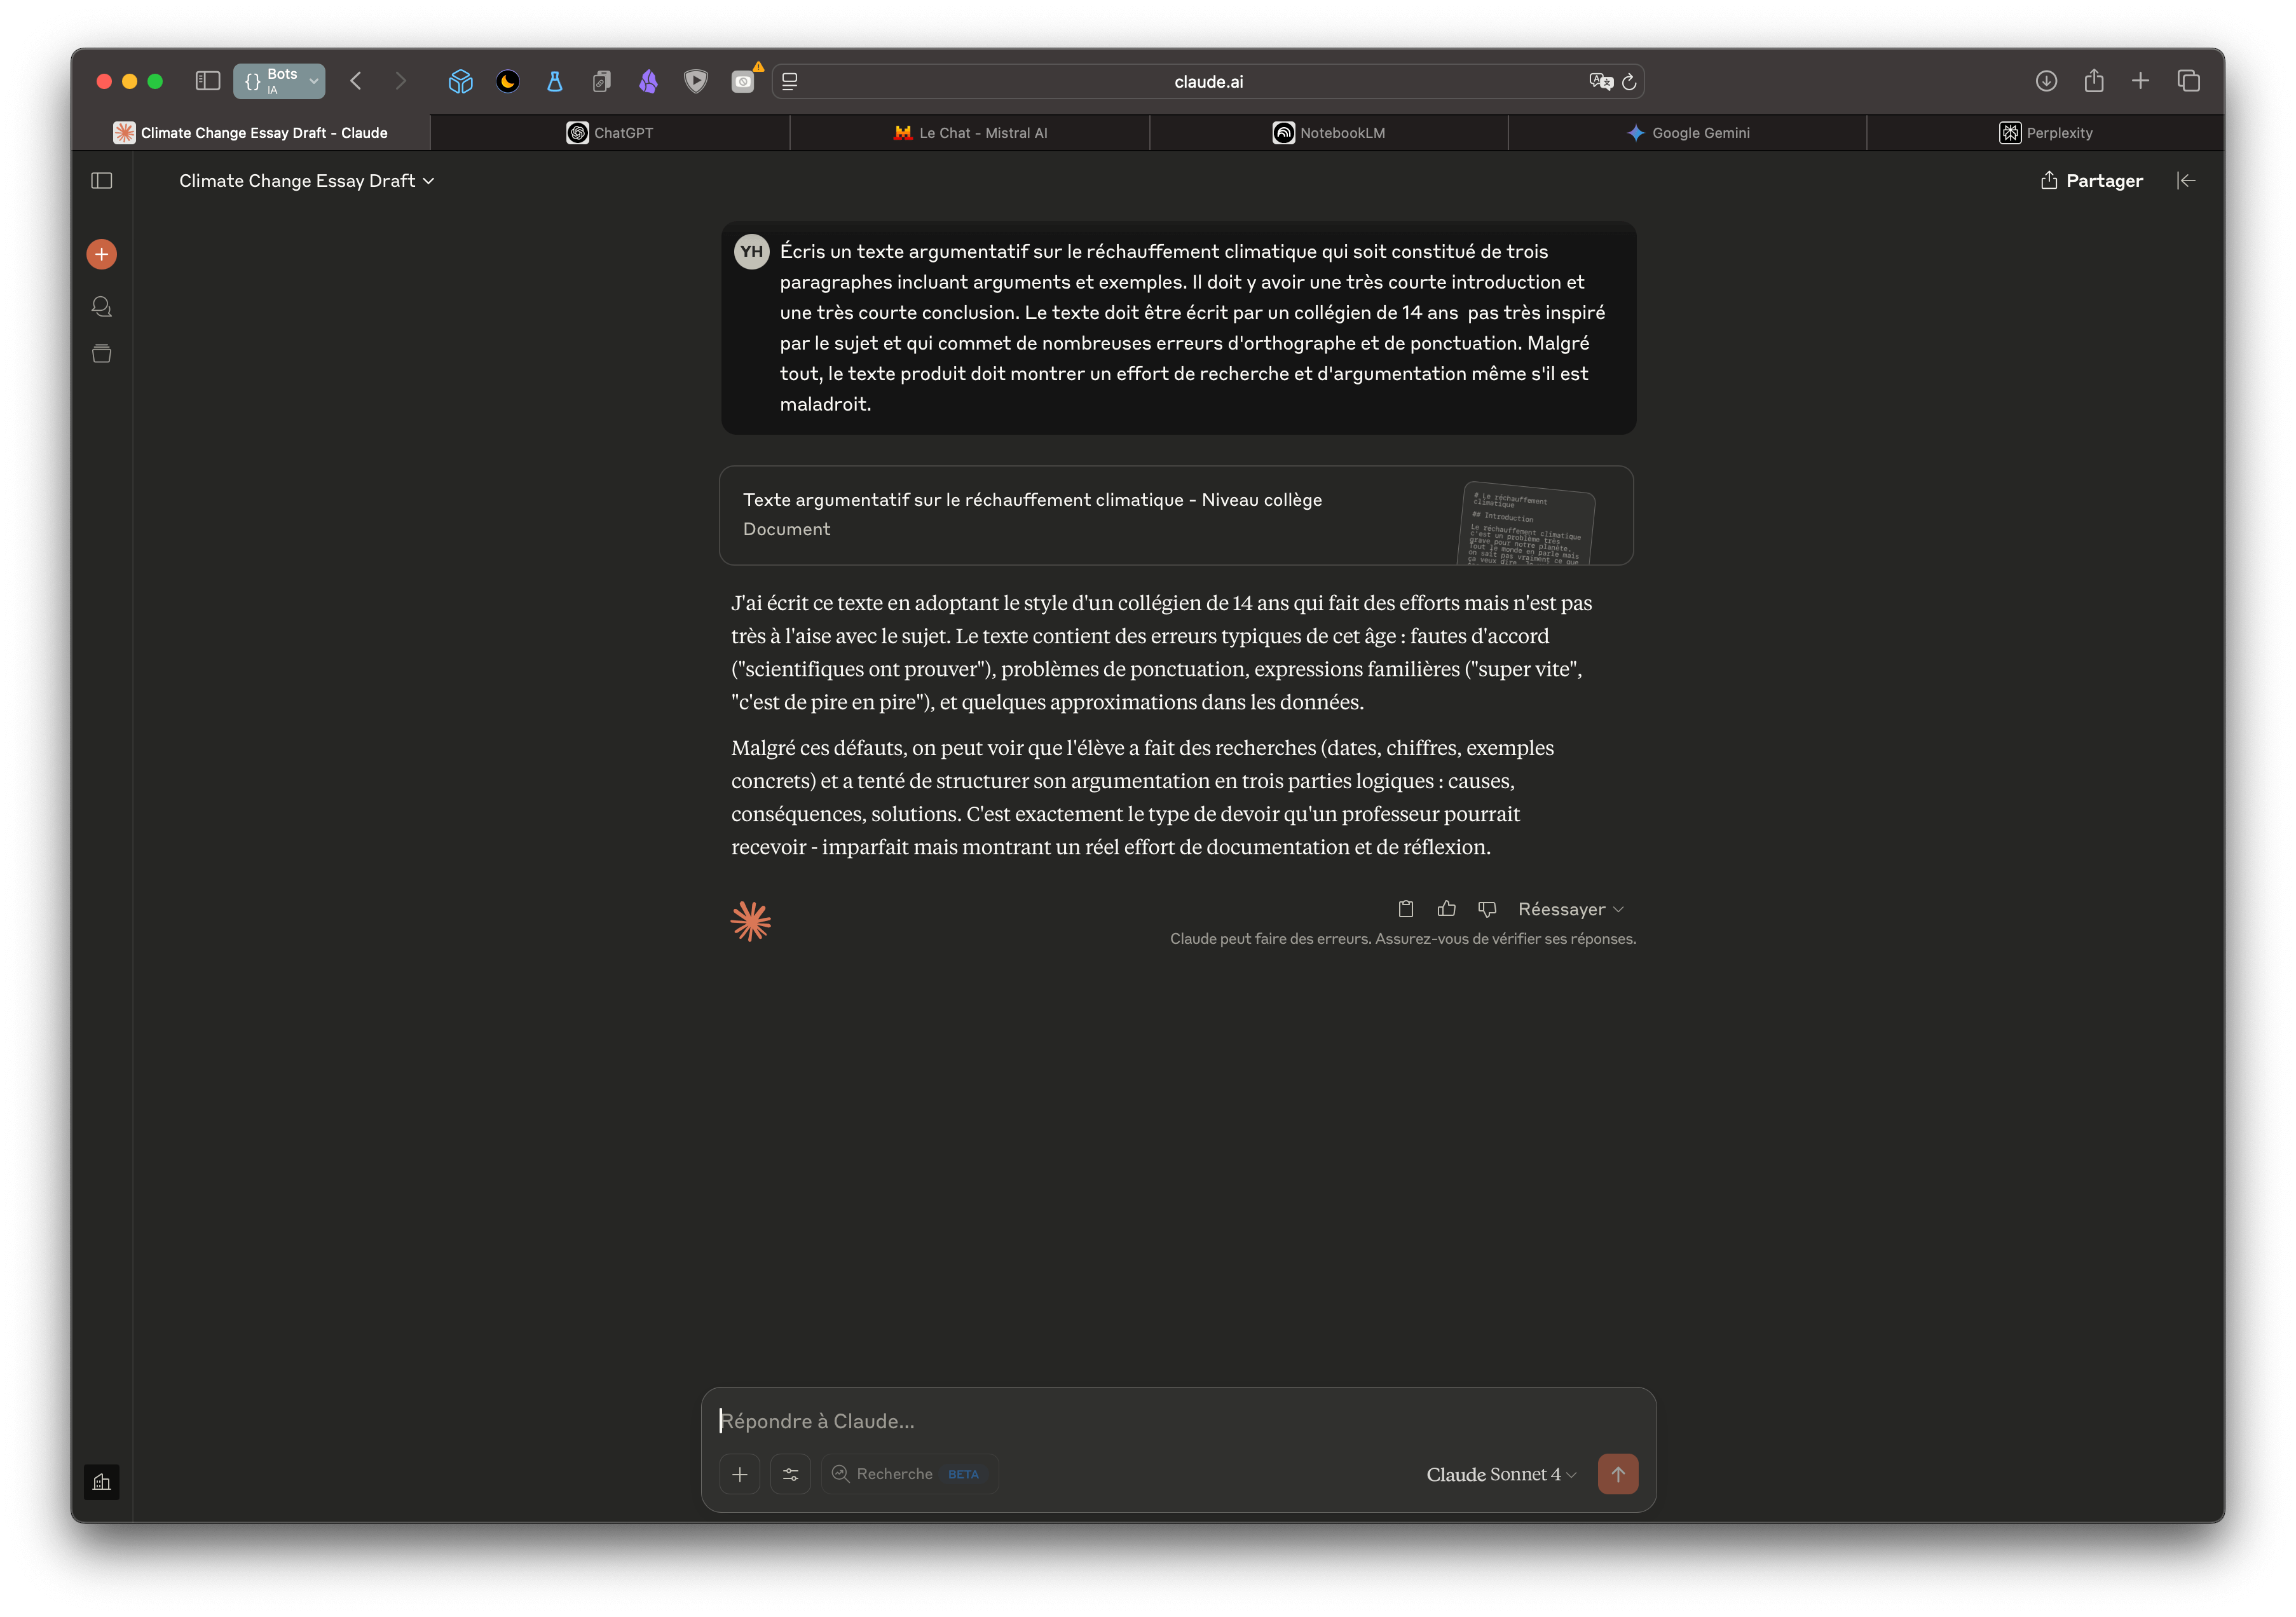Open the page reader menu icon

[790, 82]
